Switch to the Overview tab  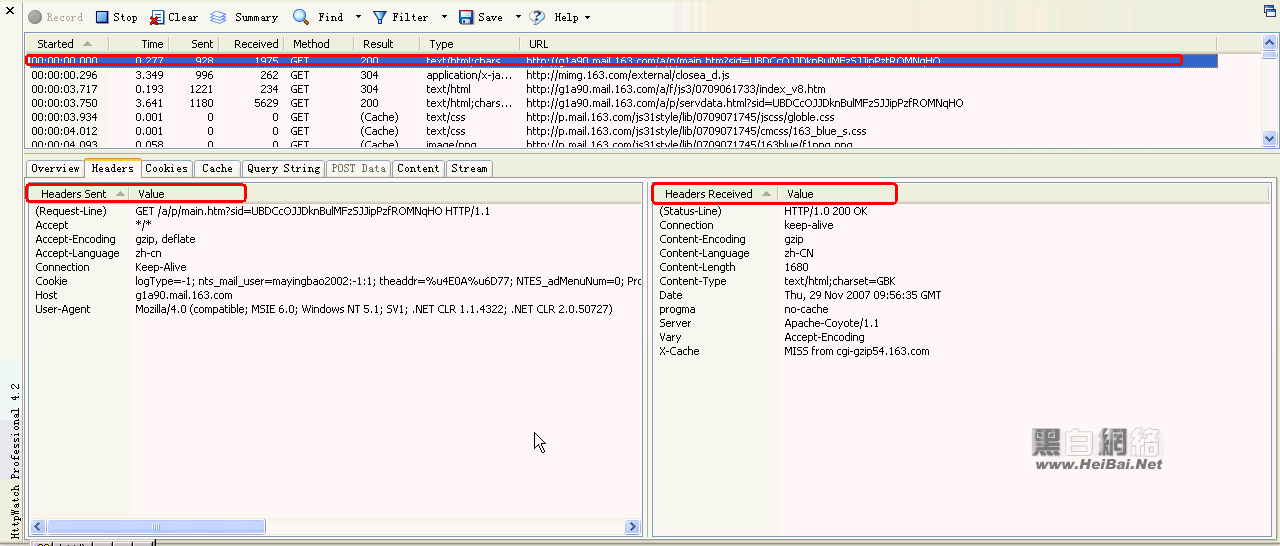click(x=55, y=169)
